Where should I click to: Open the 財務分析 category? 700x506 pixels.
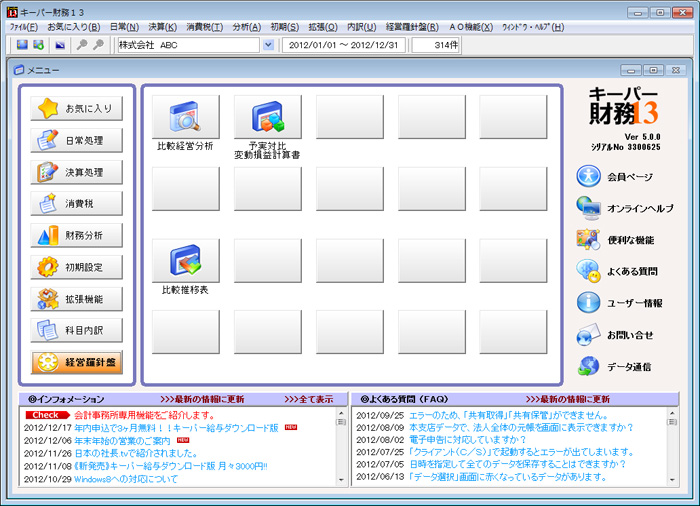[x=76, y=235]
